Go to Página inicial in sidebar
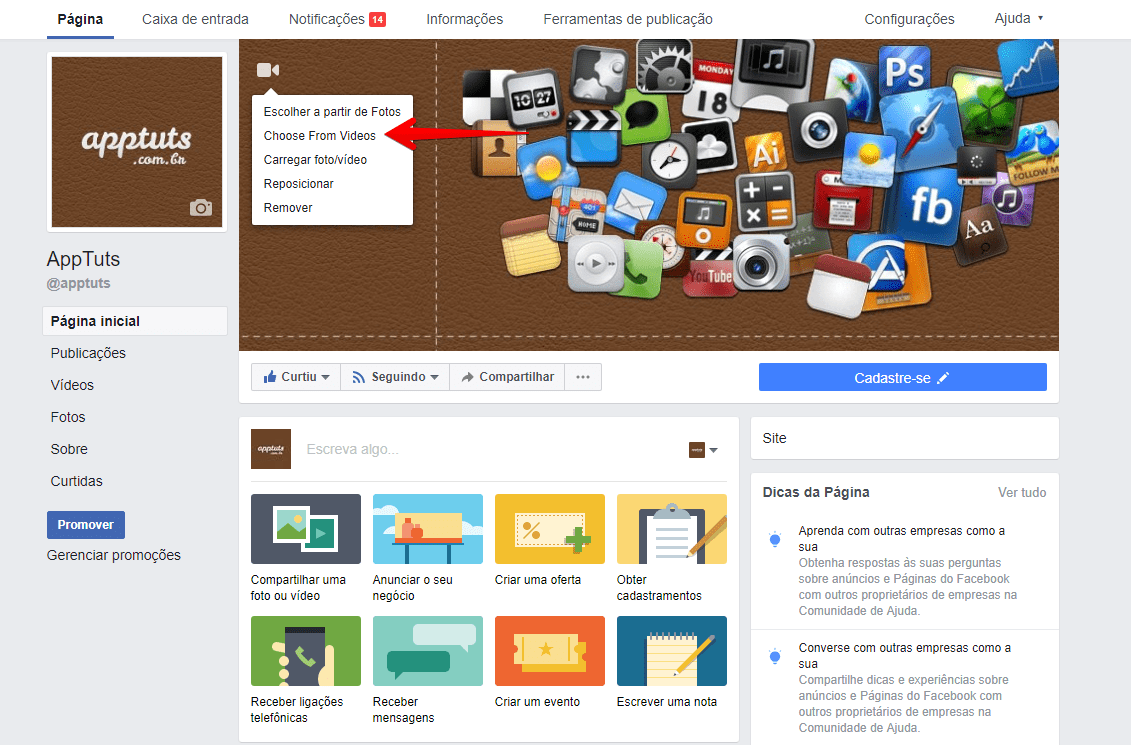The width and height of the screenshot is (1131, 745). tap(135, 321)
